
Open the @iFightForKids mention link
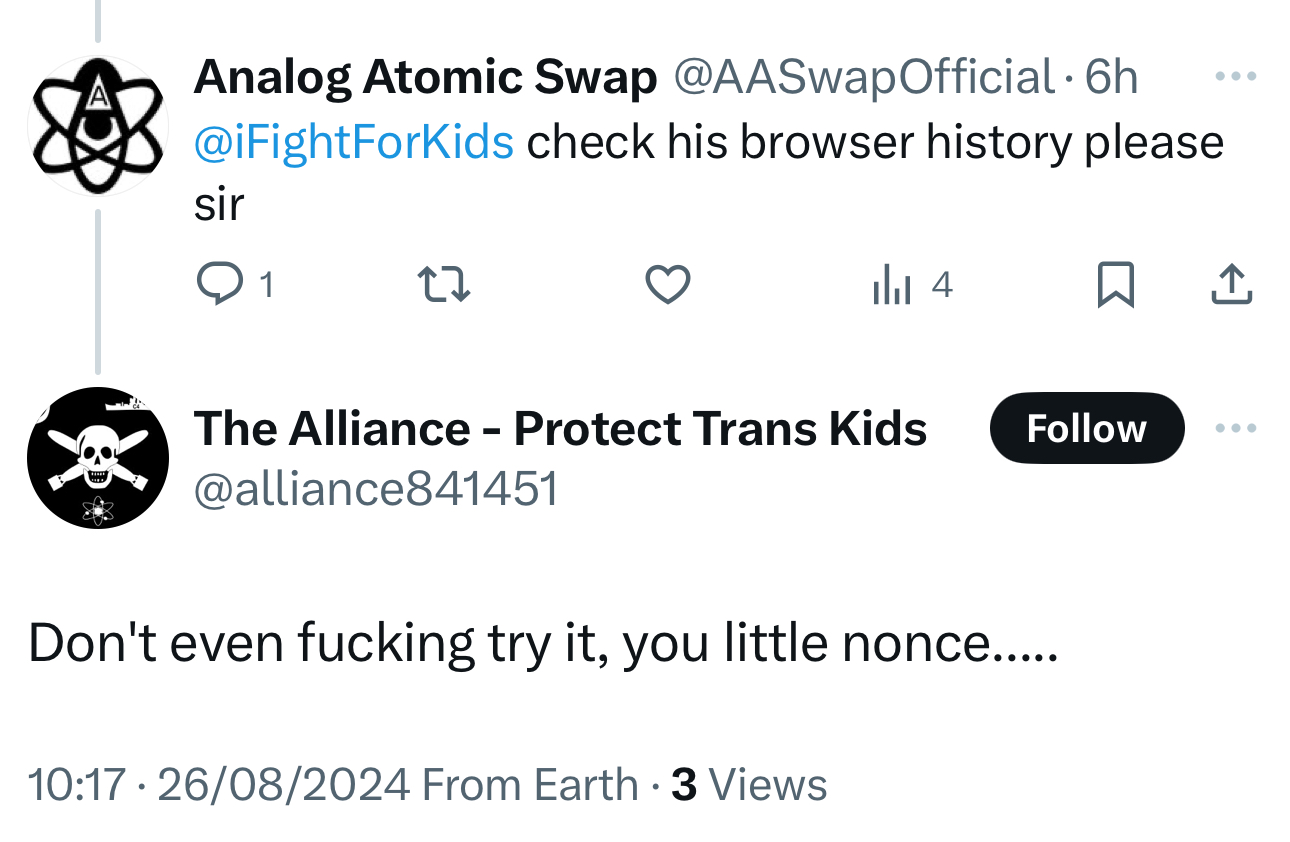pyautogui.click(x=354, y=142)
